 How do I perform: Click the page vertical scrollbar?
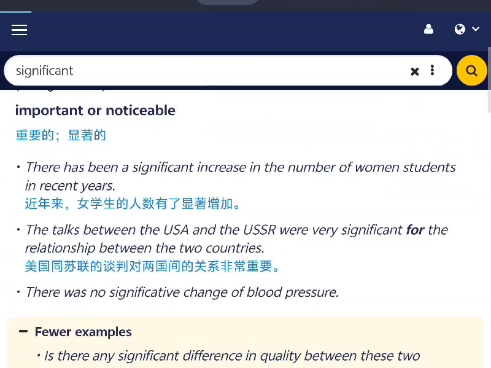[x=489, y=80]
